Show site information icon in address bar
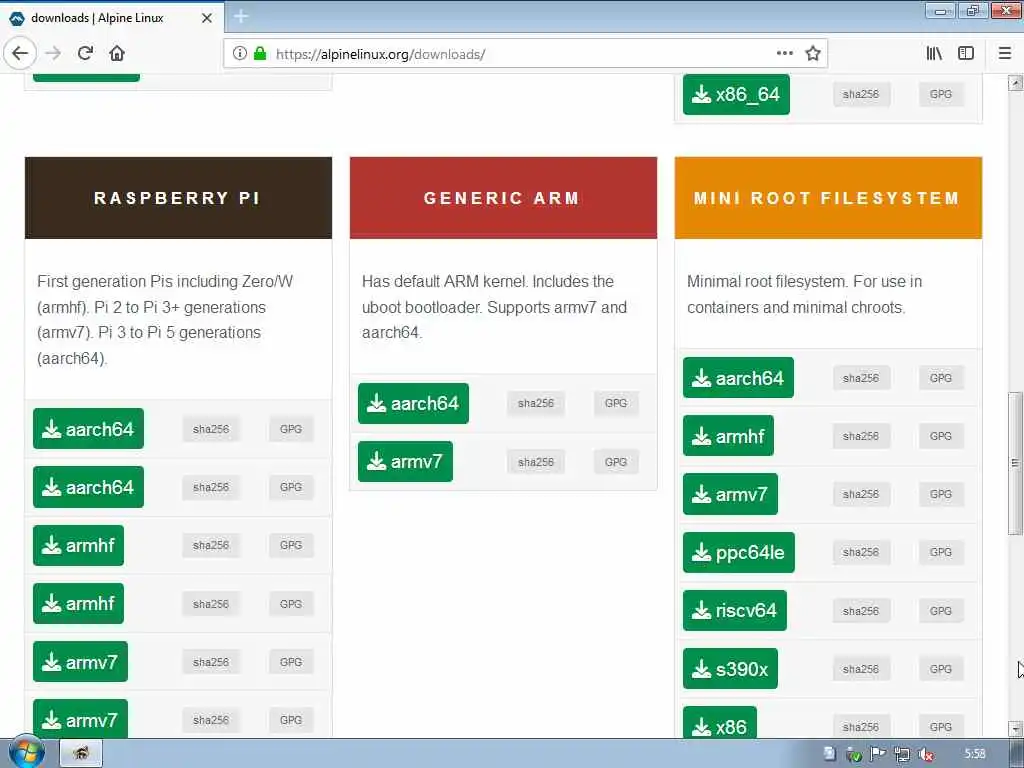Image resolution: width=1024 pixels, height=768 pixels. tap(240, 54)
